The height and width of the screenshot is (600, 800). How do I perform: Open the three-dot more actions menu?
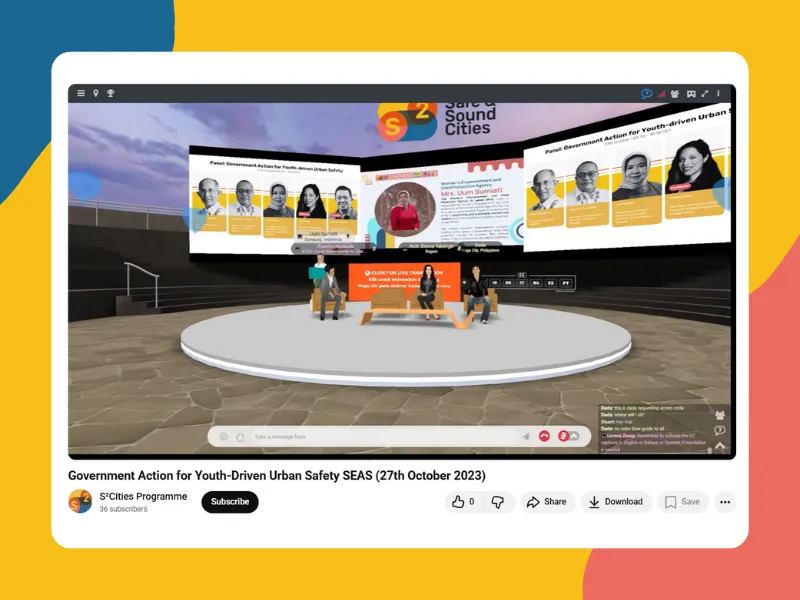tap(725, 502)
